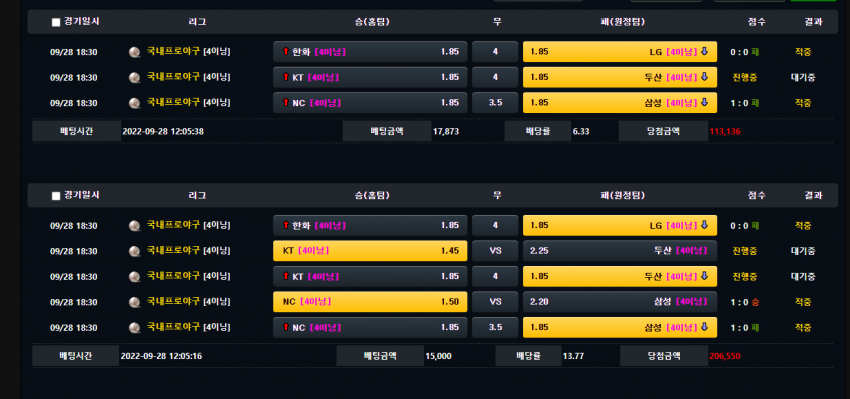Screen dimensions: 850x399
Task: Click the VS box in the NC 1.50 row
Action: click(x=495, y=302)
